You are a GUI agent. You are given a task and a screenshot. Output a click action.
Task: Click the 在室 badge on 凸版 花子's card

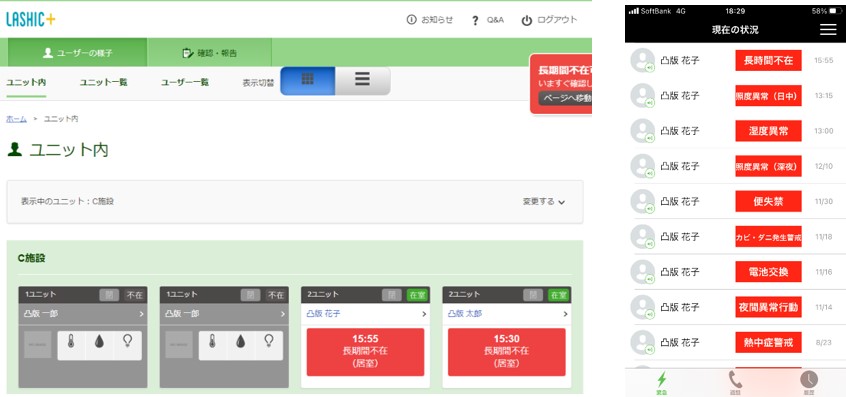417,295
